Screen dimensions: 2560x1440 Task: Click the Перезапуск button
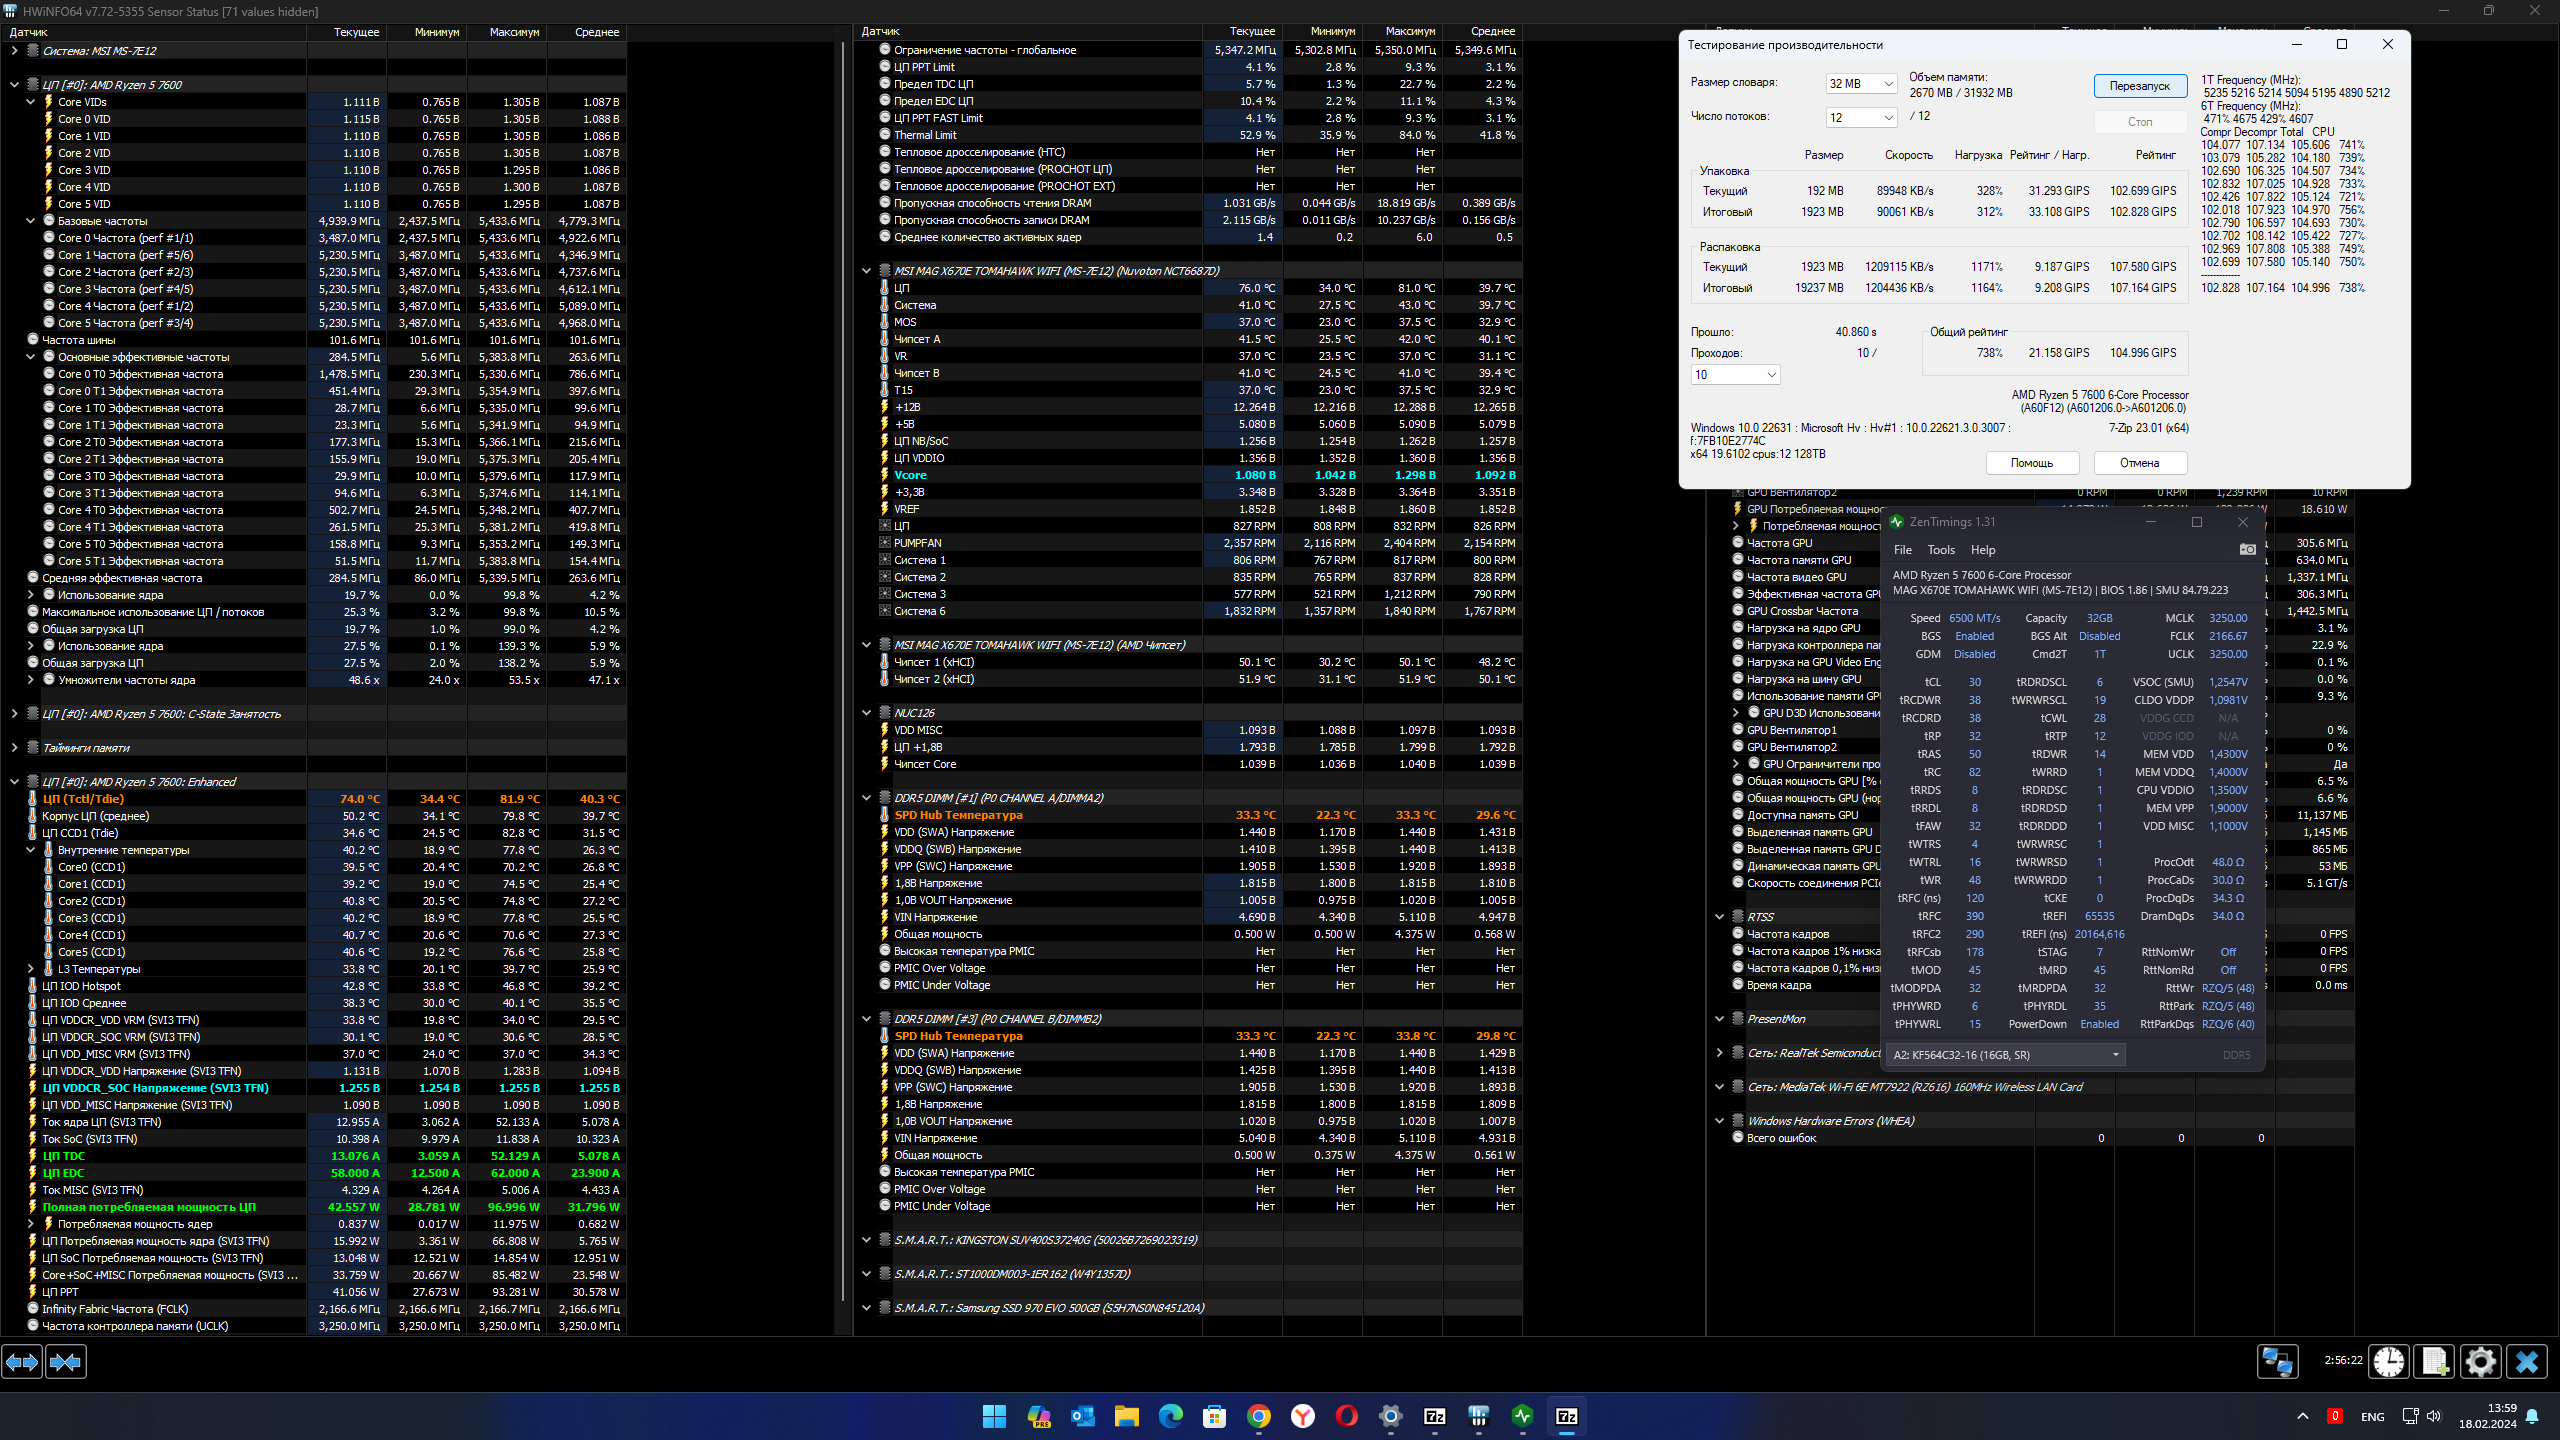2139,86
